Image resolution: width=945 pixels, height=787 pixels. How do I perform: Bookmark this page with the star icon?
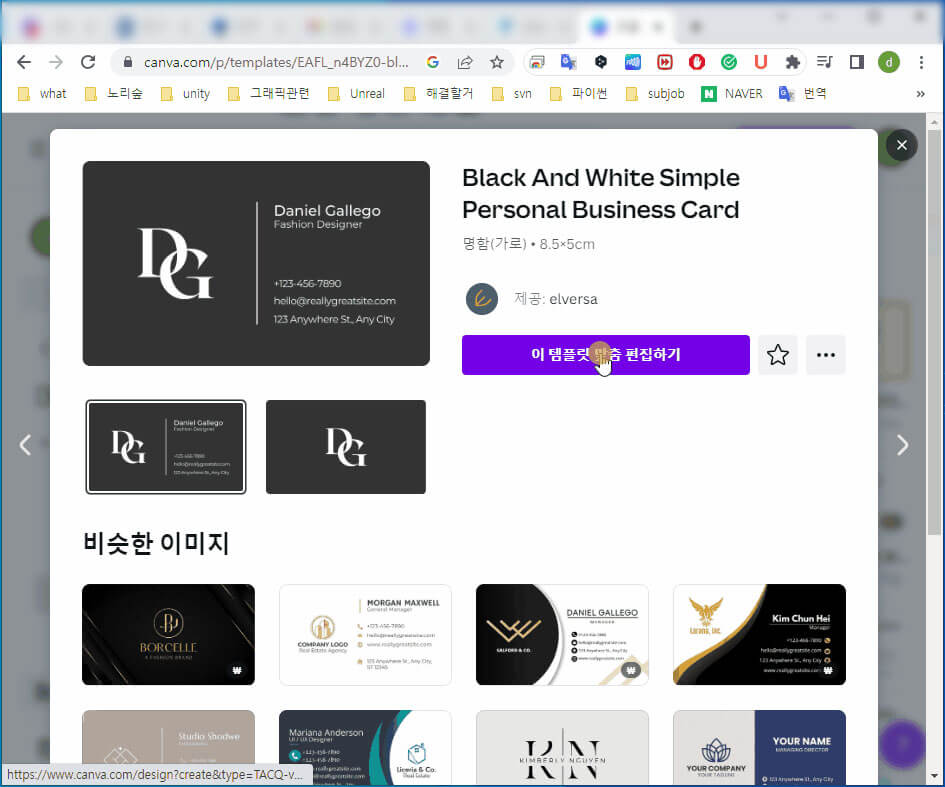[x=497, y=62]
